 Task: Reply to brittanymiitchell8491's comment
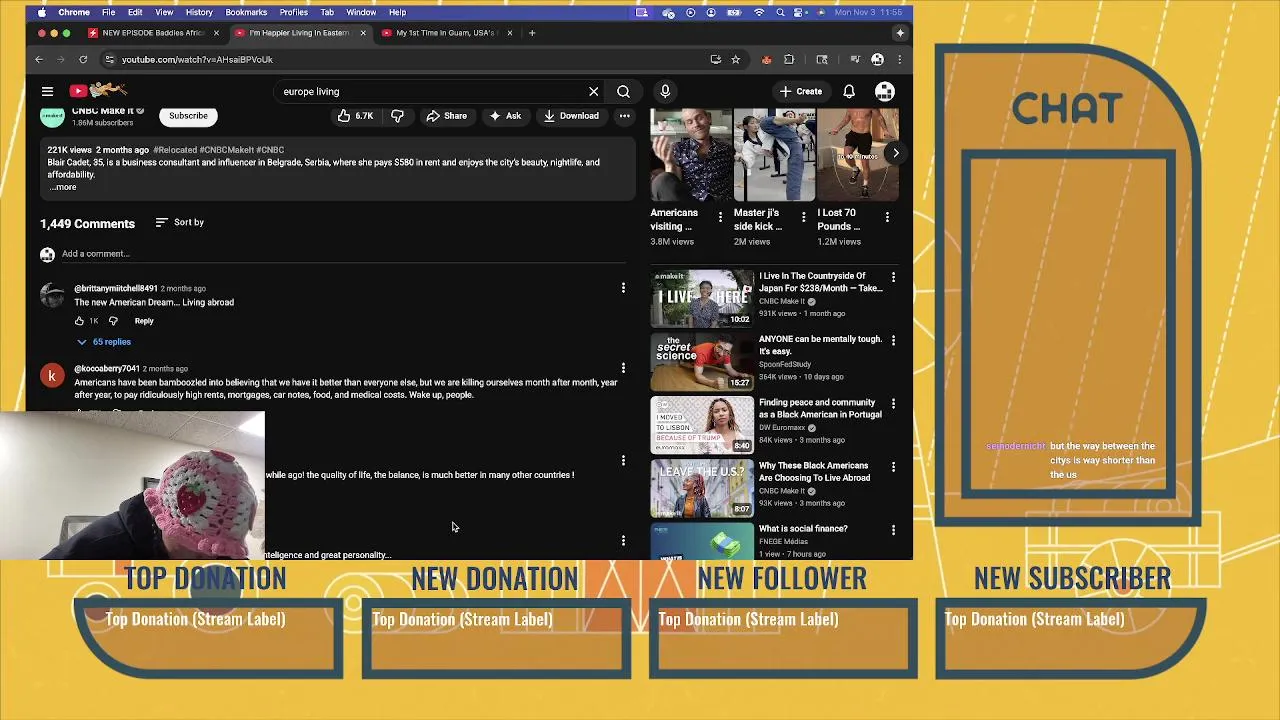point(144,321)
